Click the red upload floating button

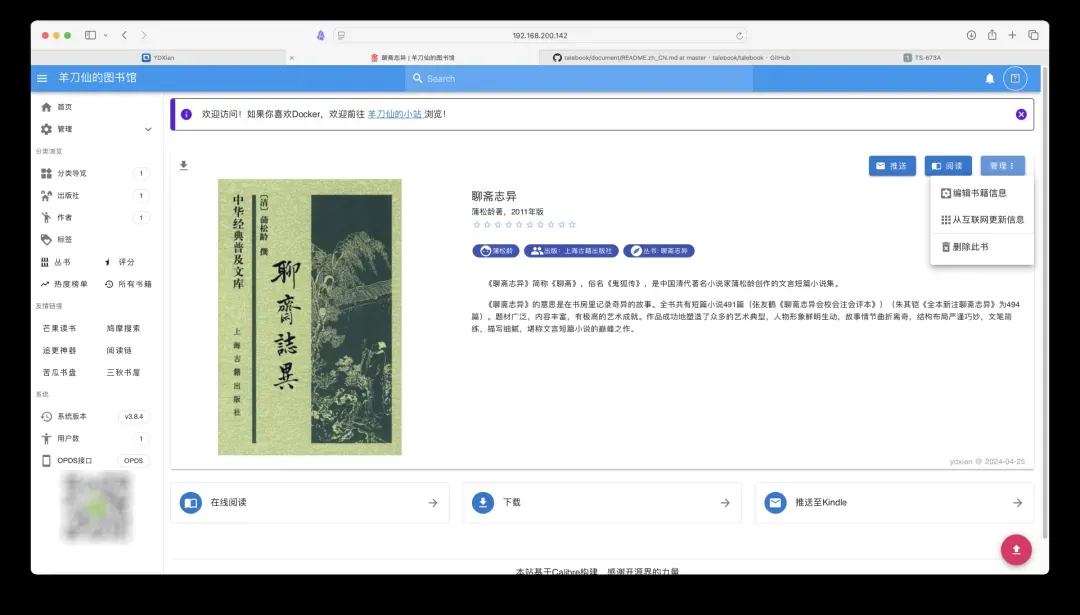tap(1016, 549)
